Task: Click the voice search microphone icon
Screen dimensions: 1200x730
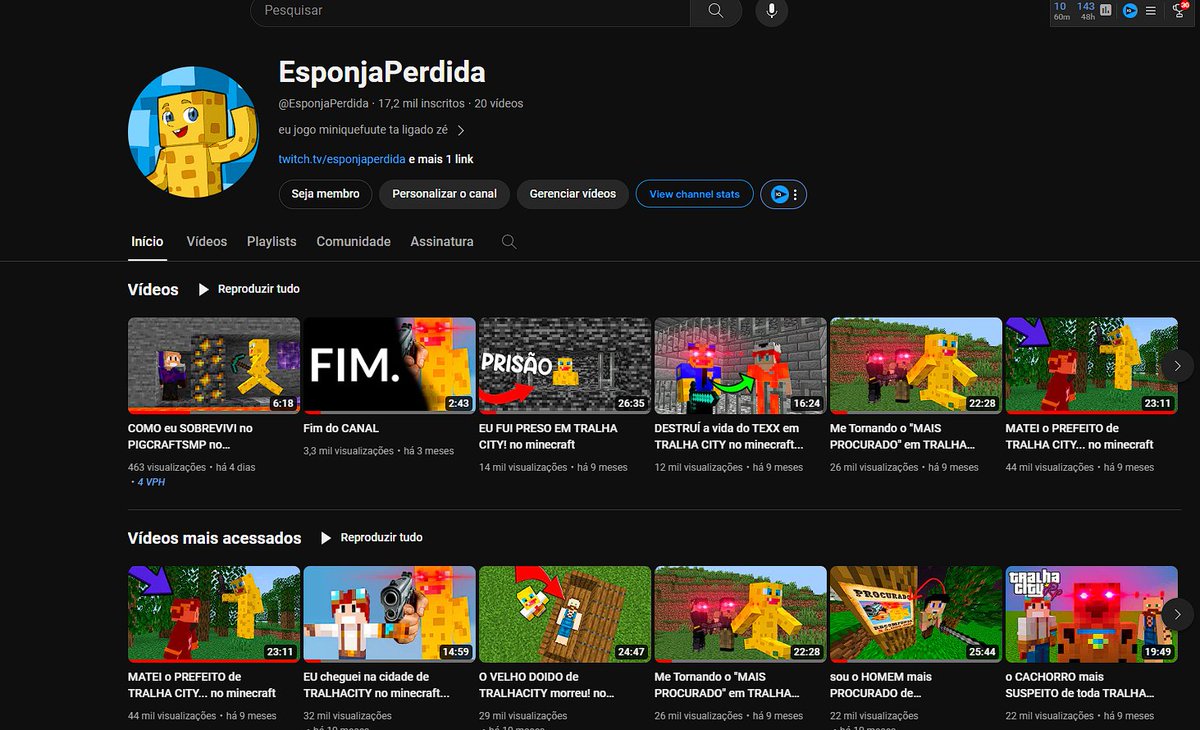Action: point(770,12)
